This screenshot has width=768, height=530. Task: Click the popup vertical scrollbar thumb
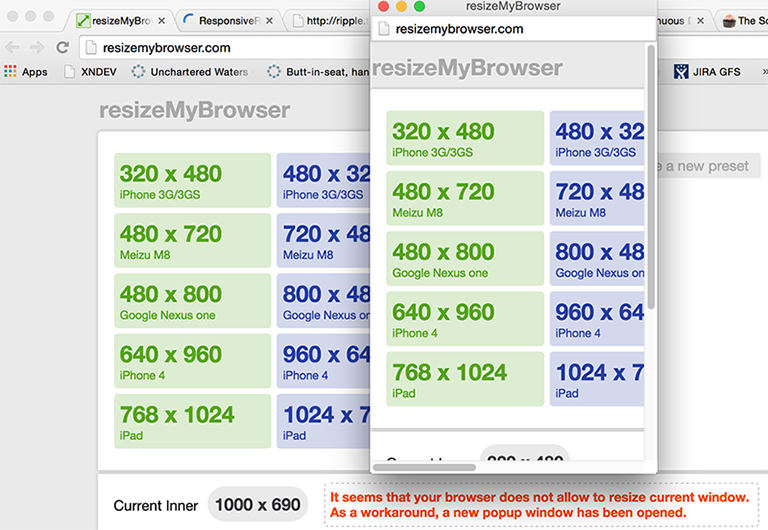(x=651, y=176)
